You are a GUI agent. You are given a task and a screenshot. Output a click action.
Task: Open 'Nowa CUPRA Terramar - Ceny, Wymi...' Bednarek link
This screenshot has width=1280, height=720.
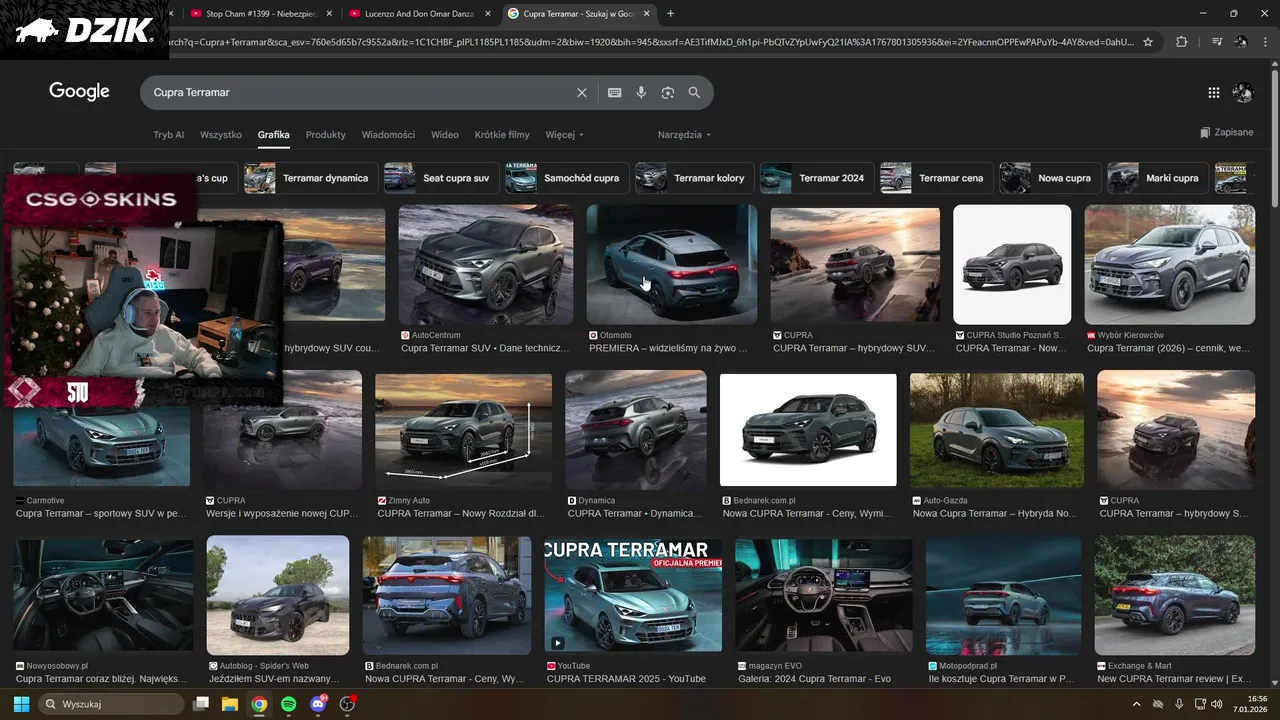(807, 513)
